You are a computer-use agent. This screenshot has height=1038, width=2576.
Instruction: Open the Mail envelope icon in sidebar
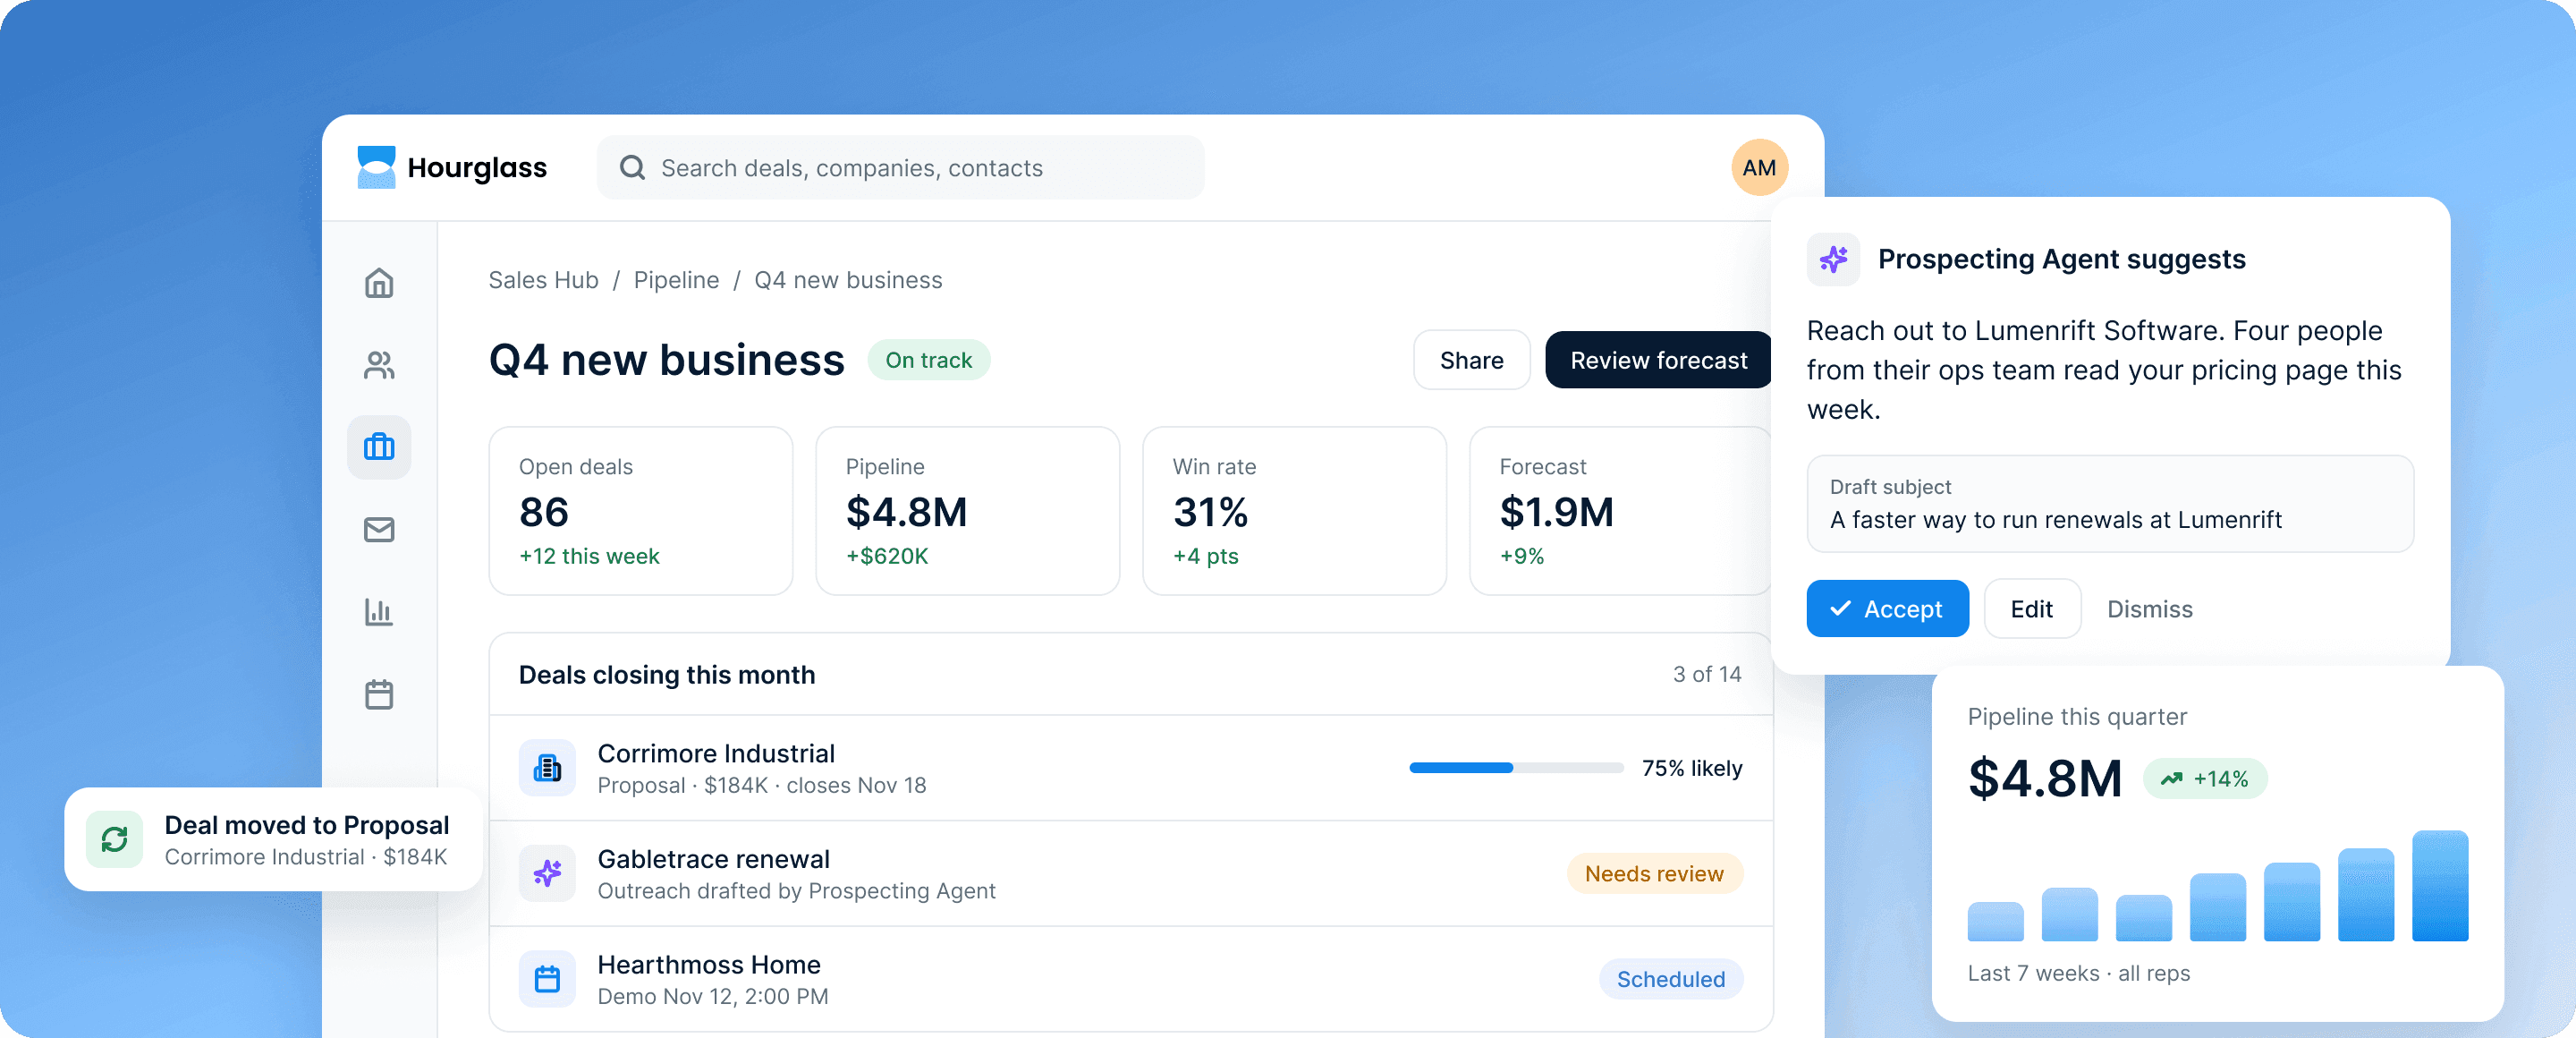(379, 529)
